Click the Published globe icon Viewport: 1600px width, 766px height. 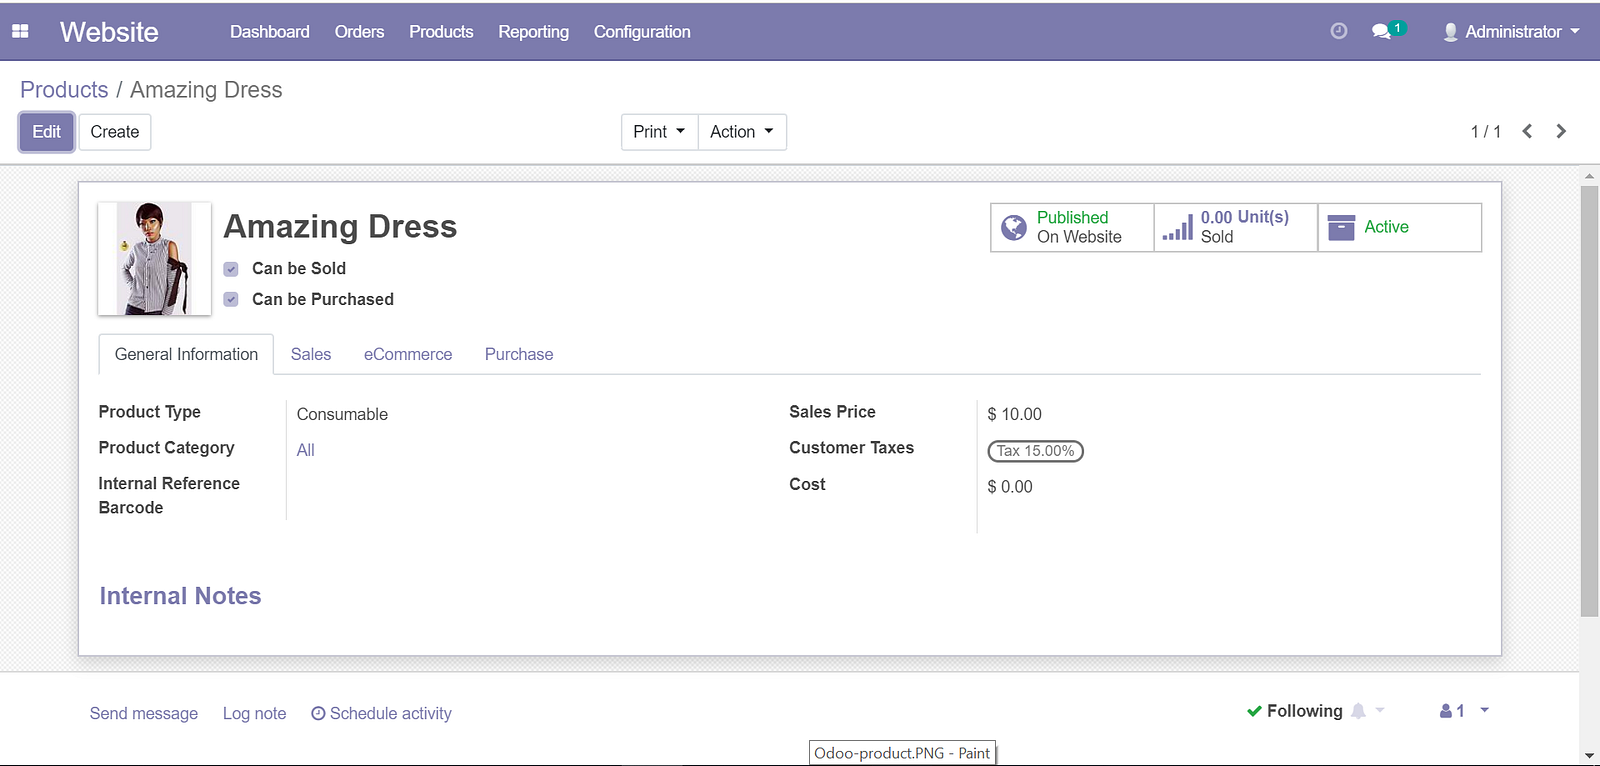point(1014,228)
